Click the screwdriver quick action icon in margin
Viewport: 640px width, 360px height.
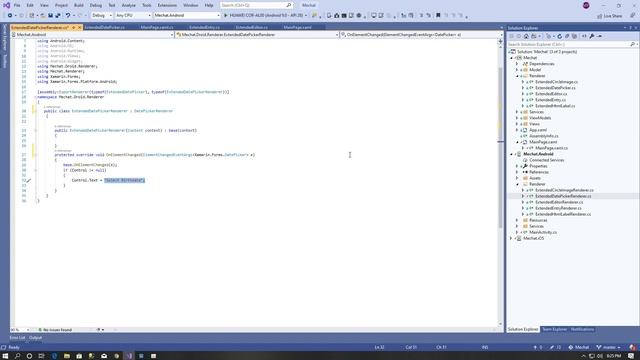coord(29,180)
